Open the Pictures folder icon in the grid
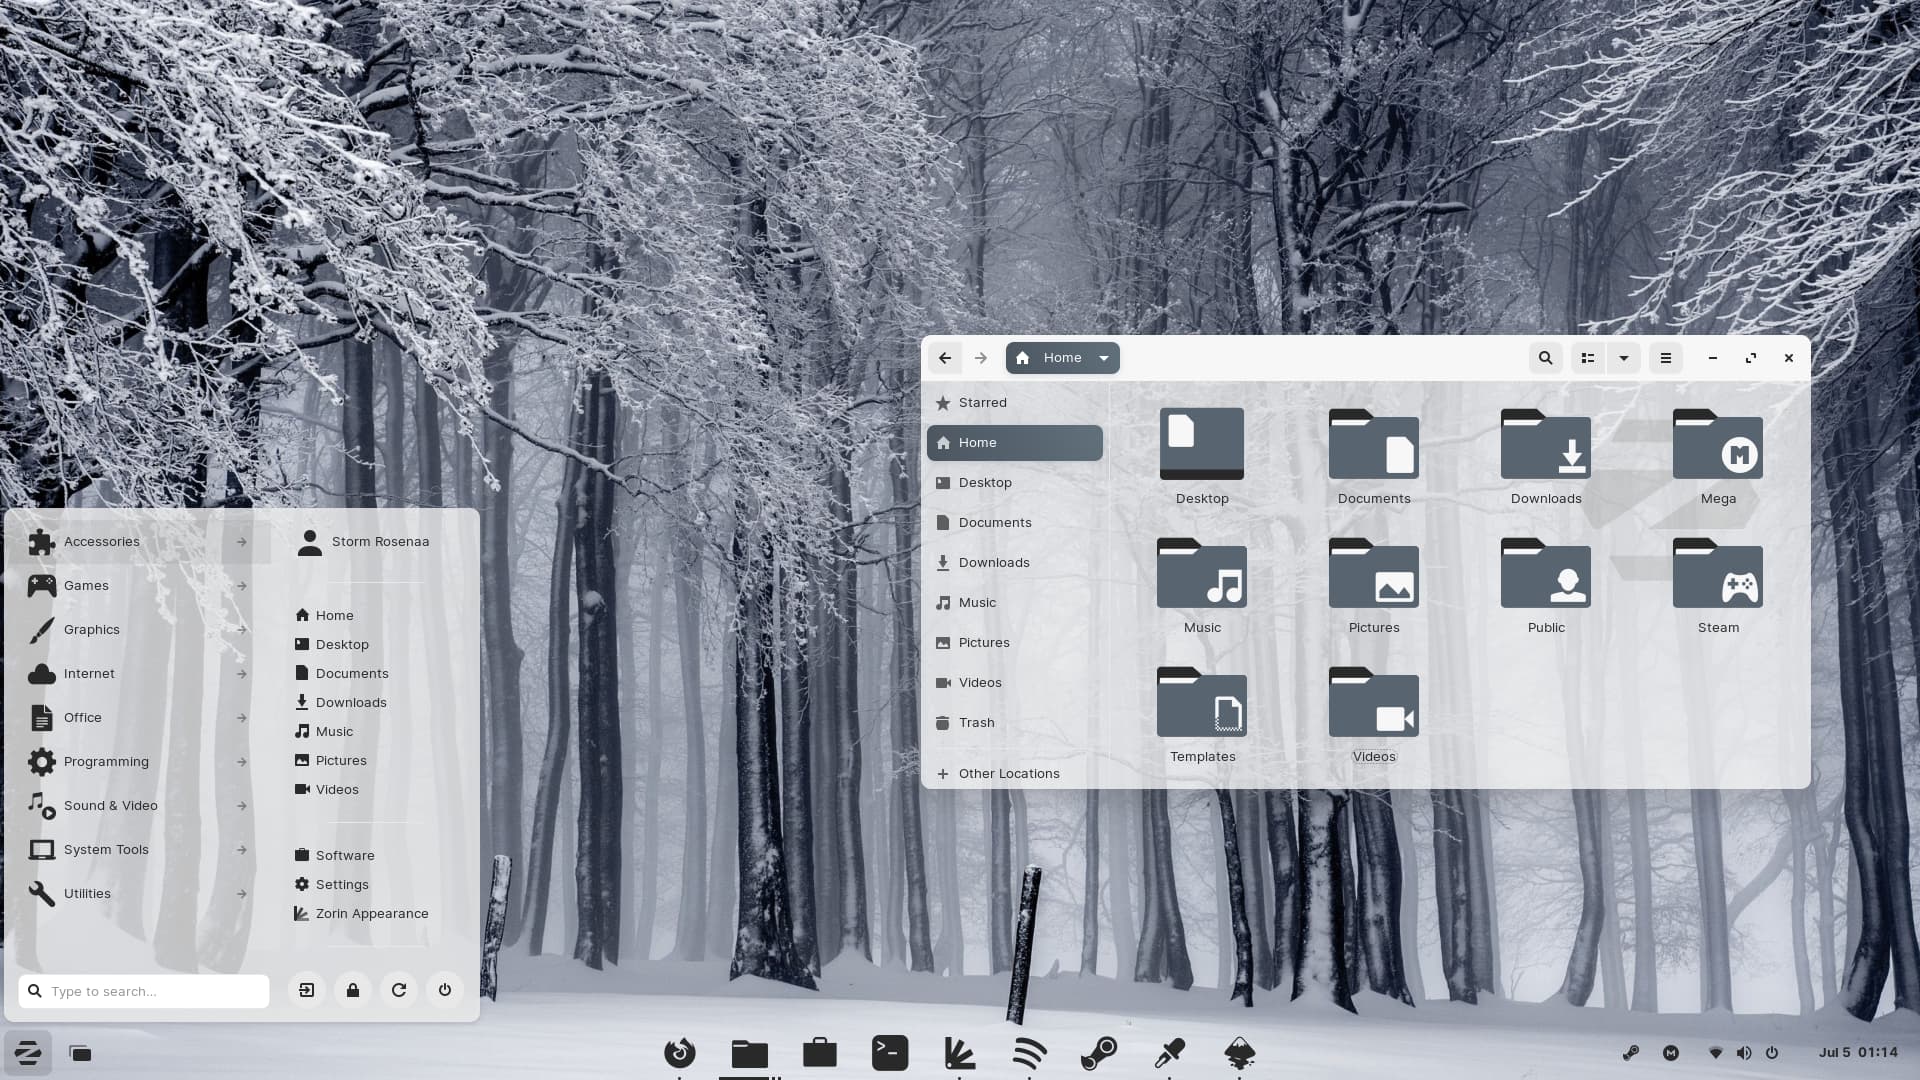Image resolution: width=1920 pixels, height=1080 pixels. [1374, 573]
